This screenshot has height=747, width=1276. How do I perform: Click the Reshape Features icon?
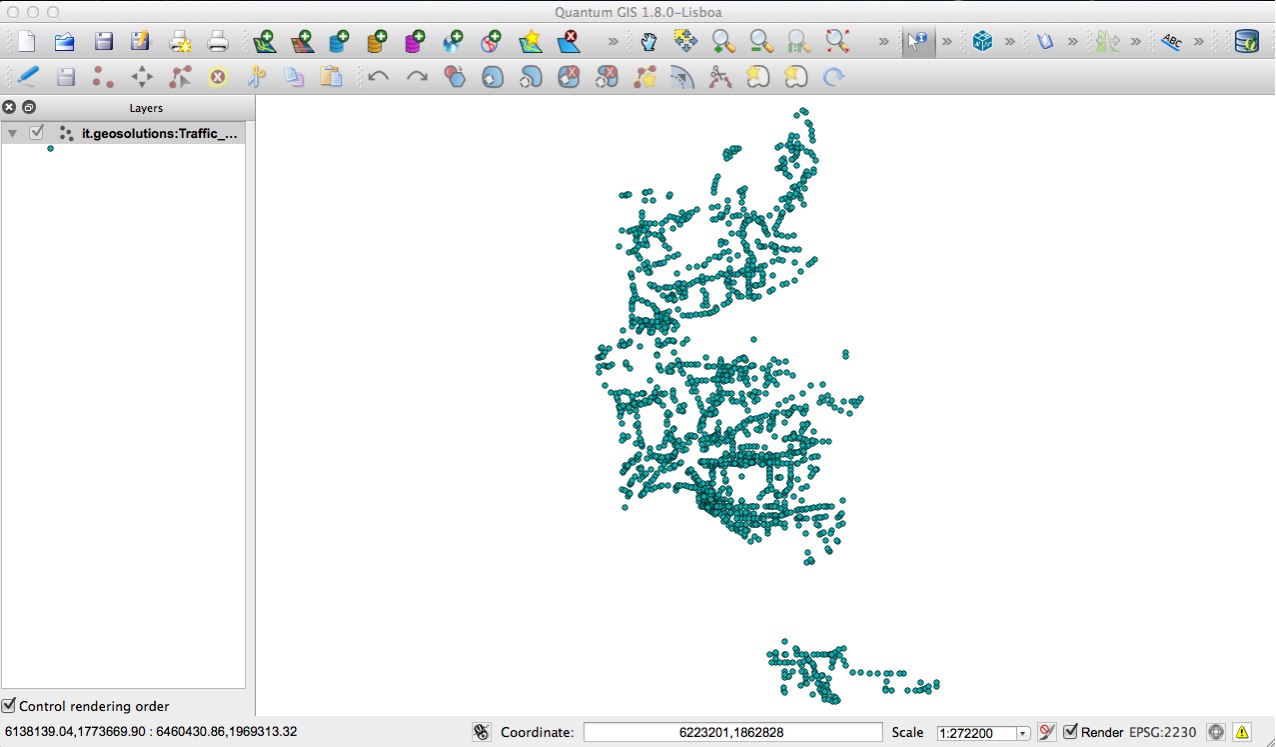point(644,76)
